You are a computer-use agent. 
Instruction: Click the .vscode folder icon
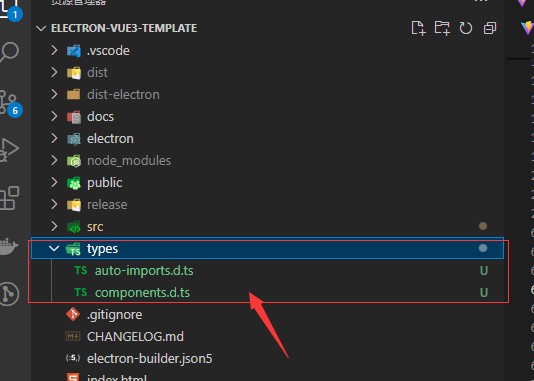point(74,51)
